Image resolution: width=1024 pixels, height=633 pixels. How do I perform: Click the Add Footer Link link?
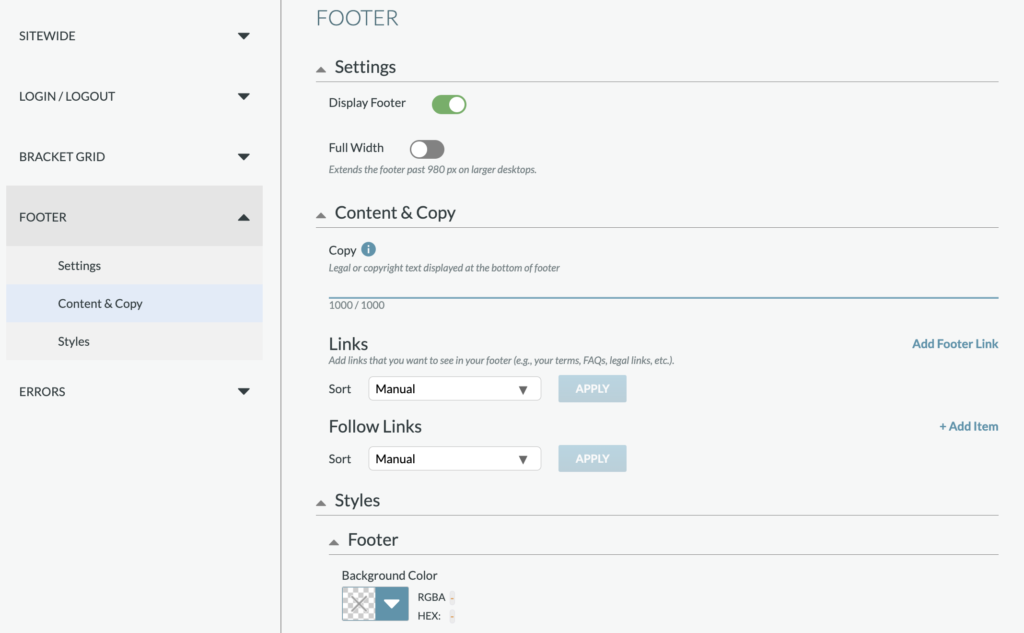pyautogui.click(x=954, y=344)
